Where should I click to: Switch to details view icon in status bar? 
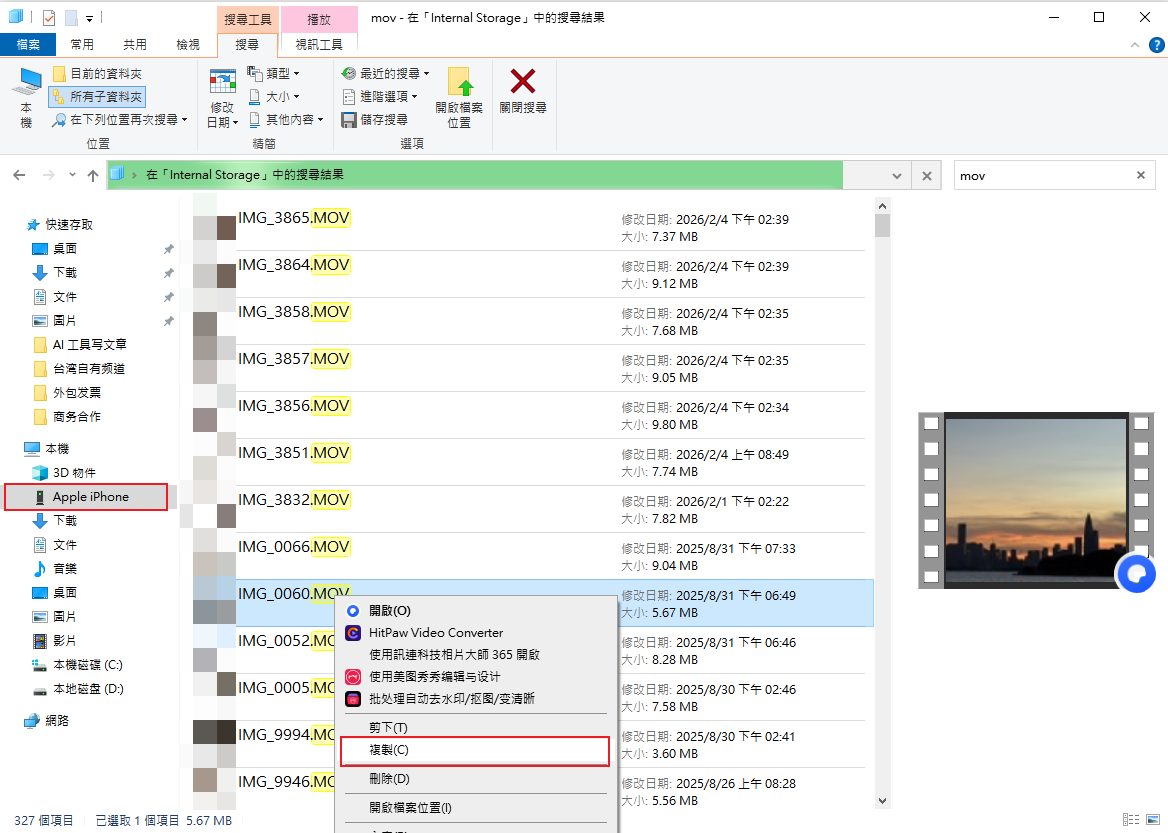pos(1132,820)
